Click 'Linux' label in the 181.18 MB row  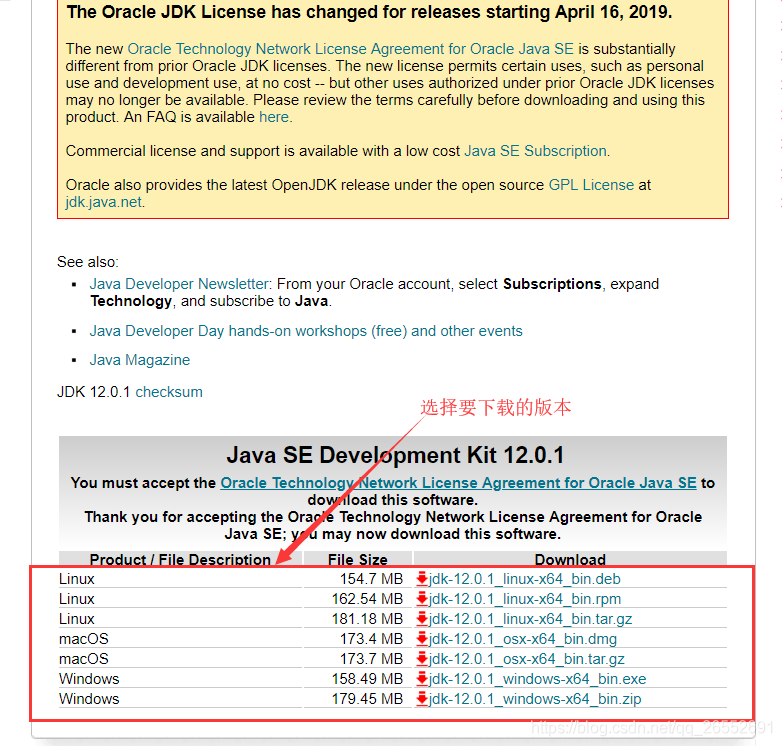tap(77, 619)
